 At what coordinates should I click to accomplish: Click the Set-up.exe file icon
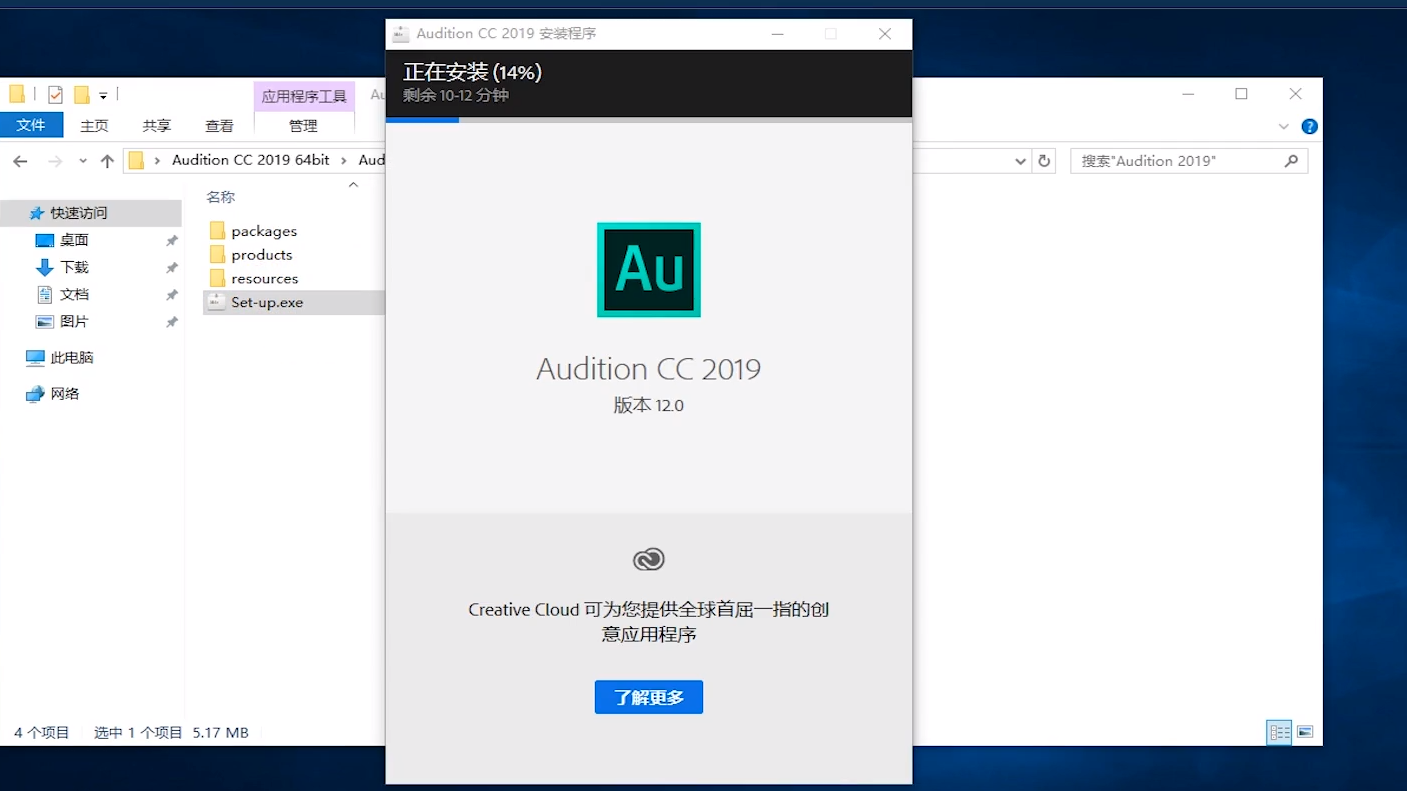[217, 302]
